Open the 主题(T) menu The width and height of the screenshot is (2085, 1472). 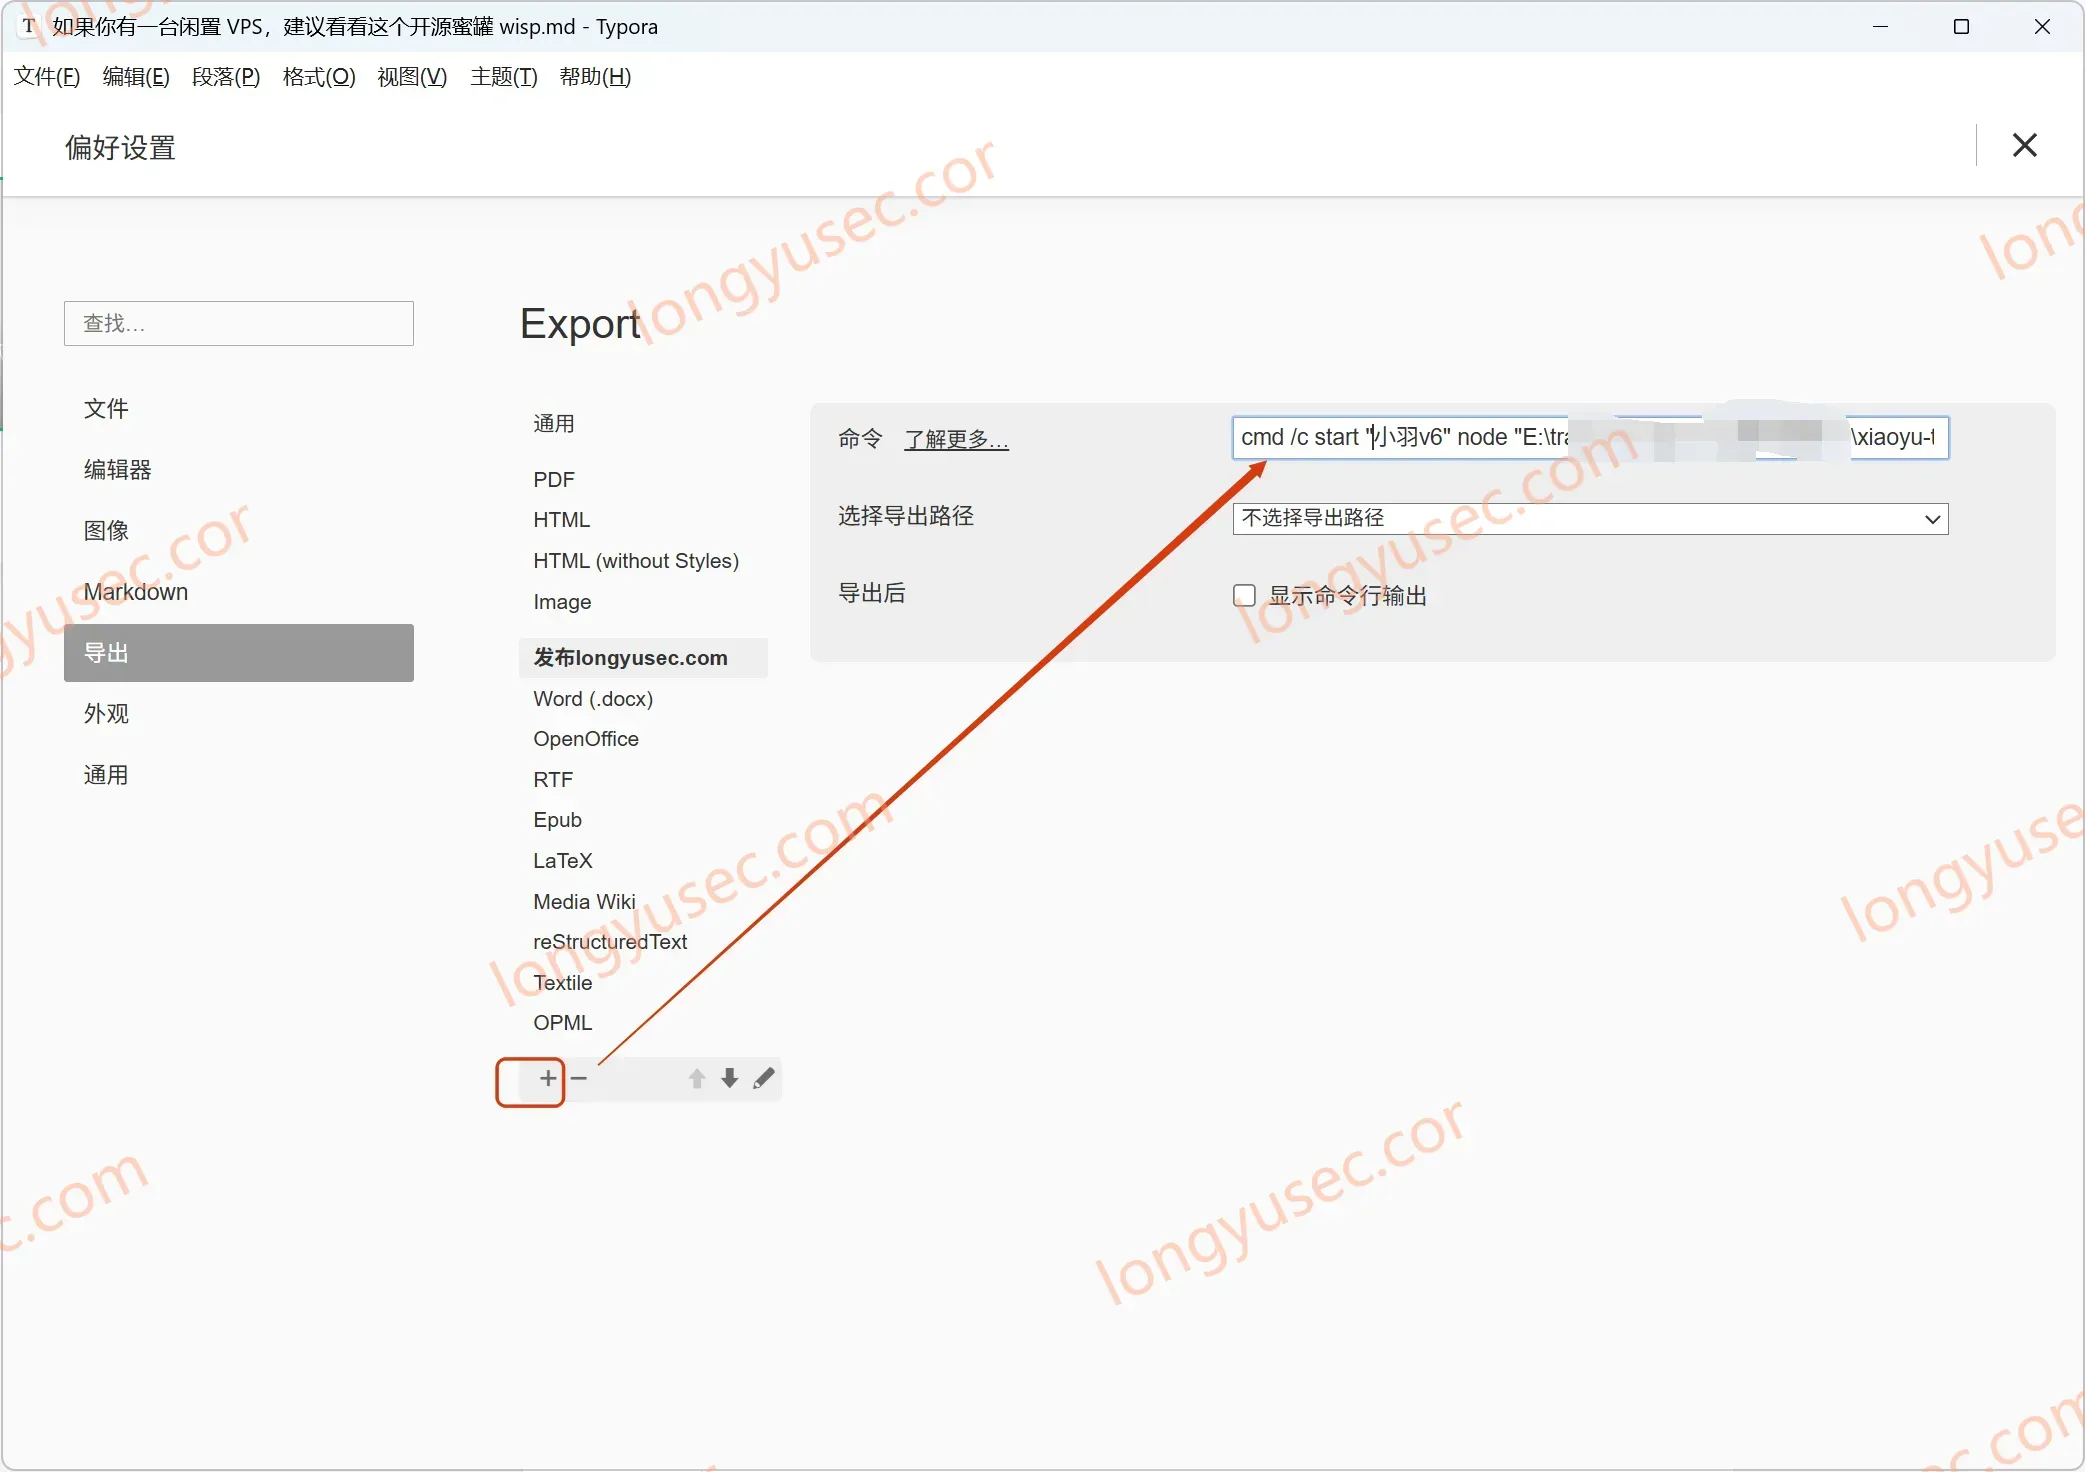click(x=504, y=77)
